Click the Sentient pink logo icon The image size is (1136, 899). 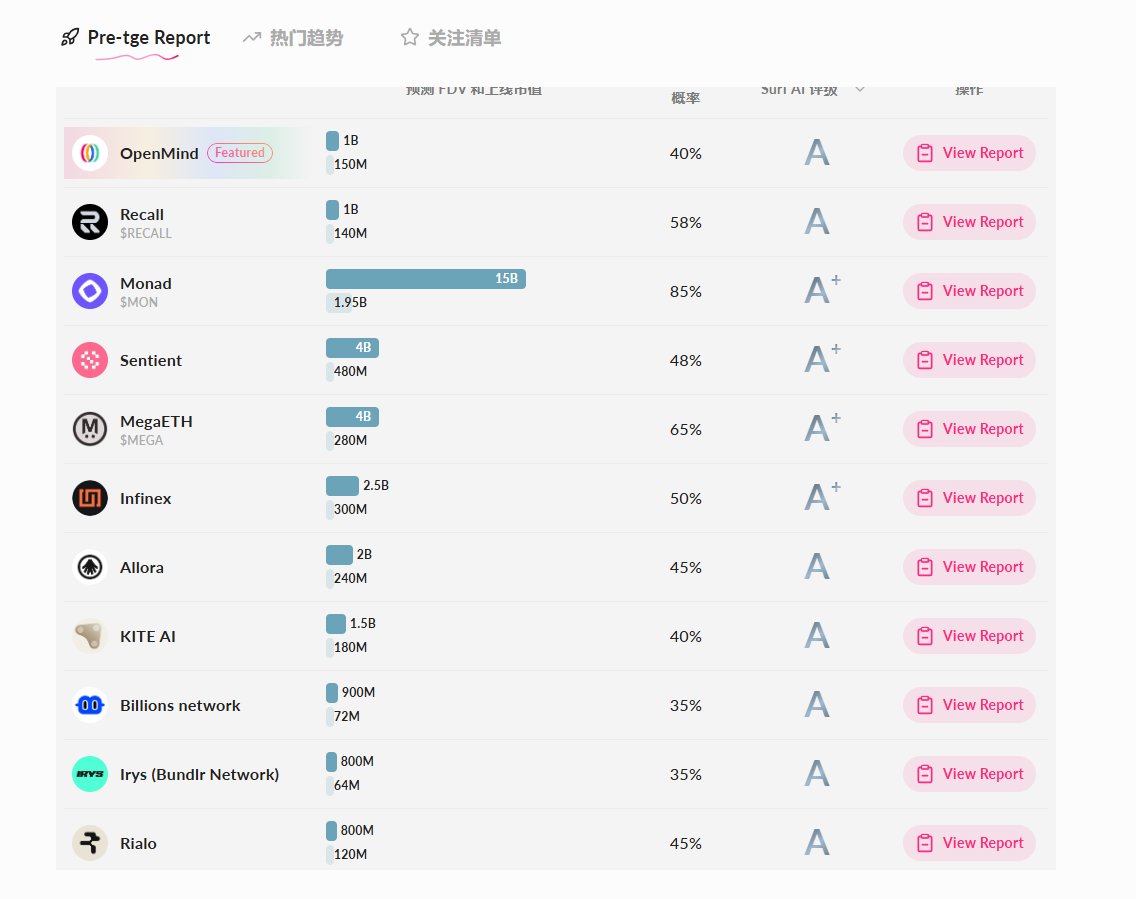[90, 360]
